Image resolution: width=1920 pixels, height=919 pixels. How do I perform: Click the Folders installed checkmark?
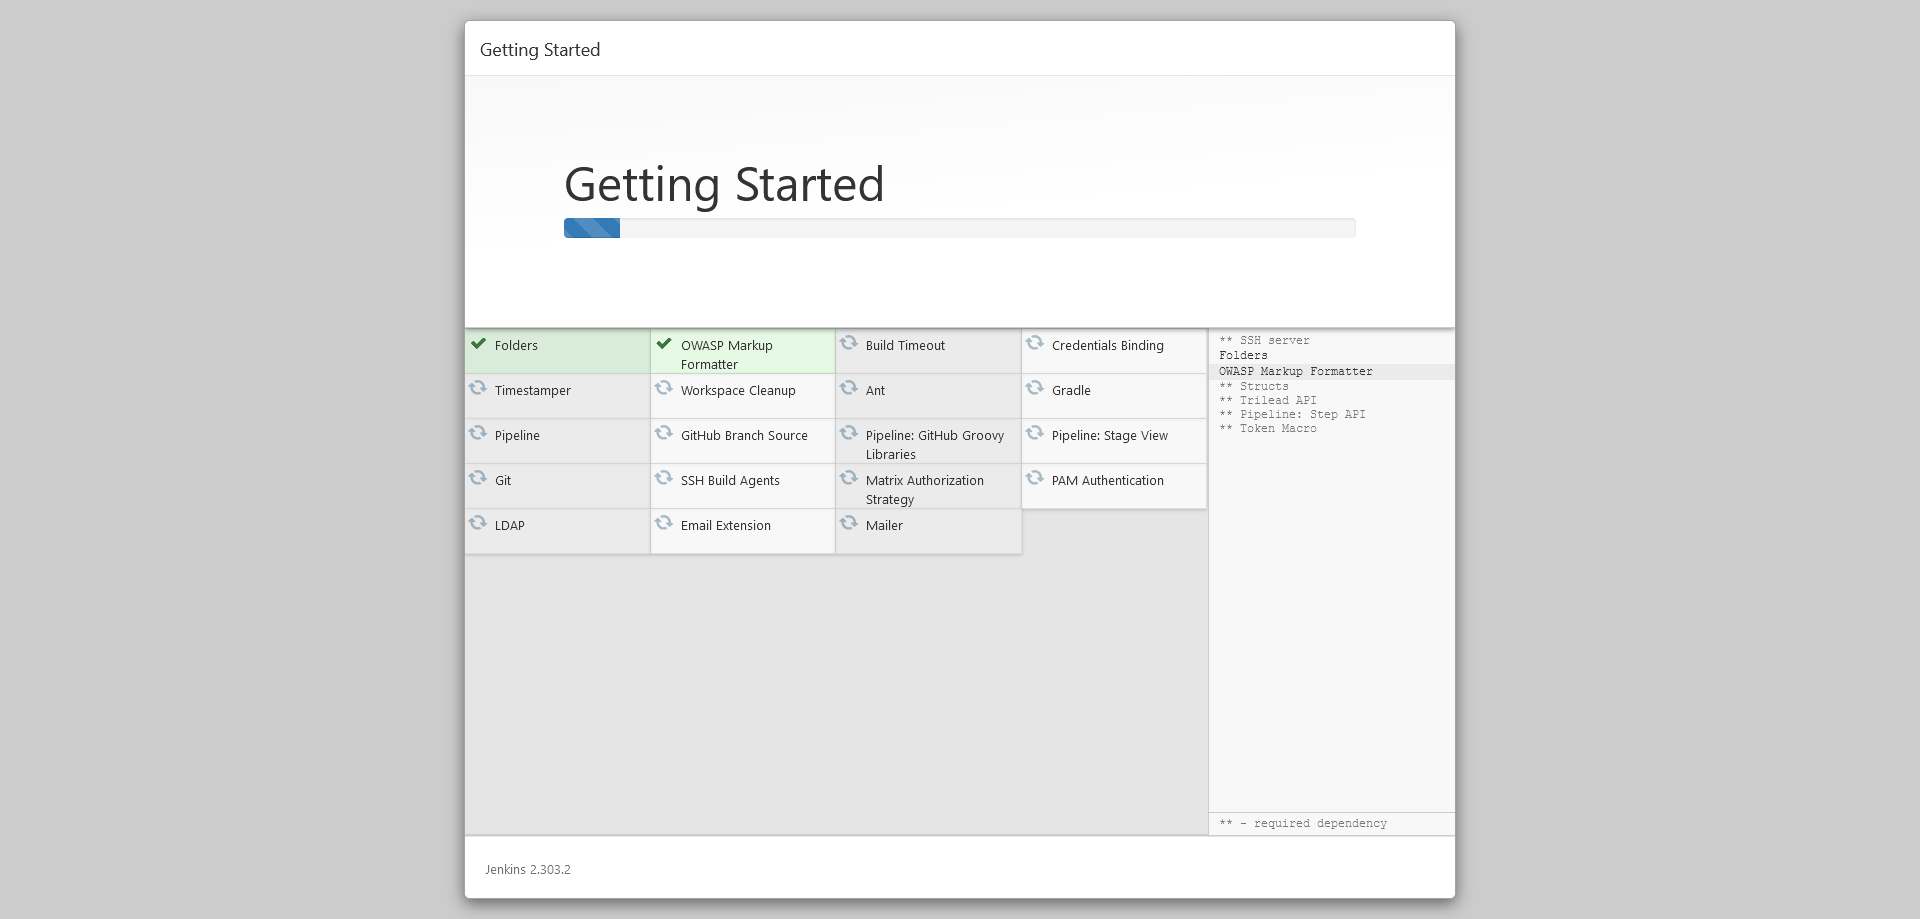478,343
